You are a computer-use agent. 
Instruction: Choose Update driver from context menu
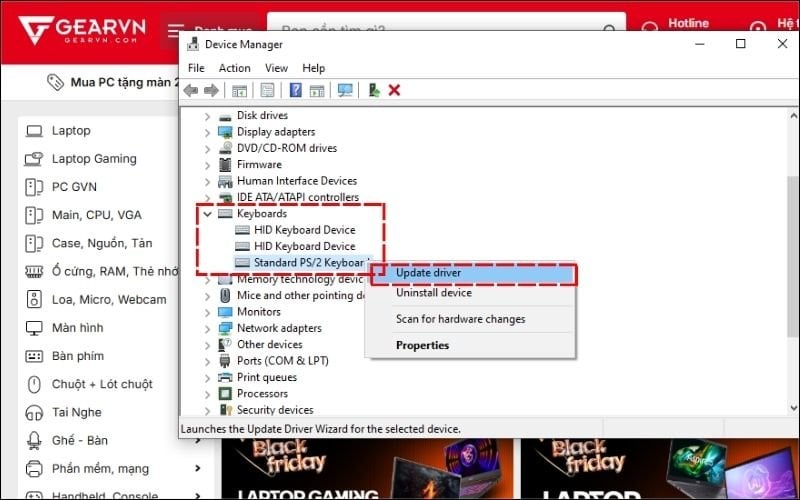[x=428, y=272]
